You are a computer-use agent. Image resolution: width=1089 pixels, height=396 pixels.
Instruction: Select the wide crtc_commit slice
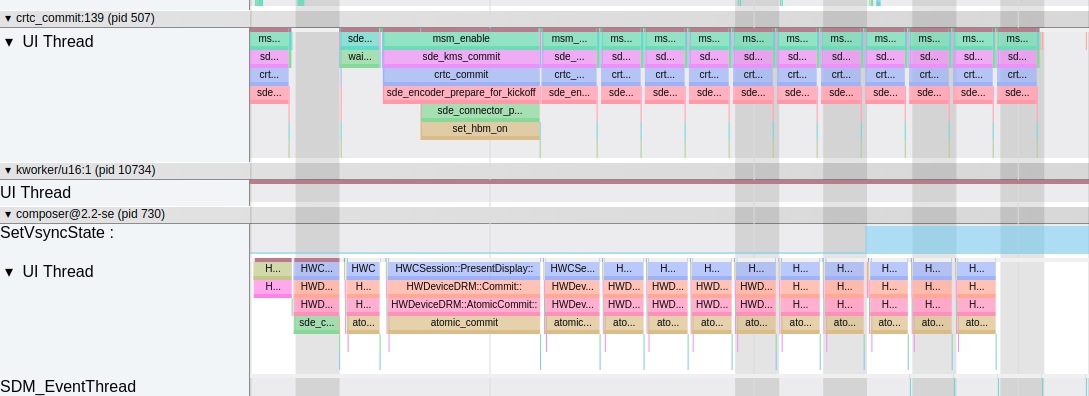[461, 75]
